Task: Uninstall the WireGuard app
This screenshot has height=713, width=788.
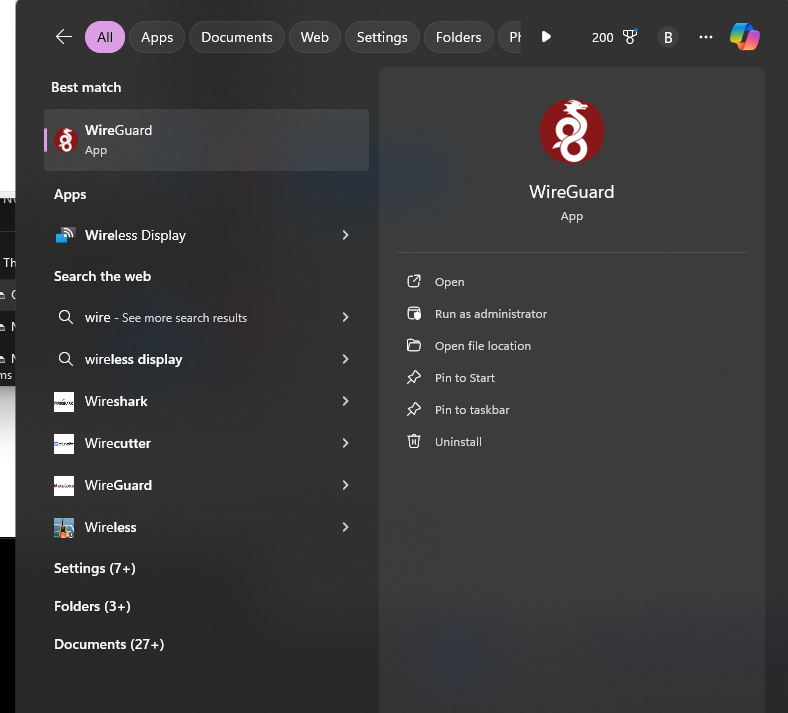Action: (x=458, y=442)
